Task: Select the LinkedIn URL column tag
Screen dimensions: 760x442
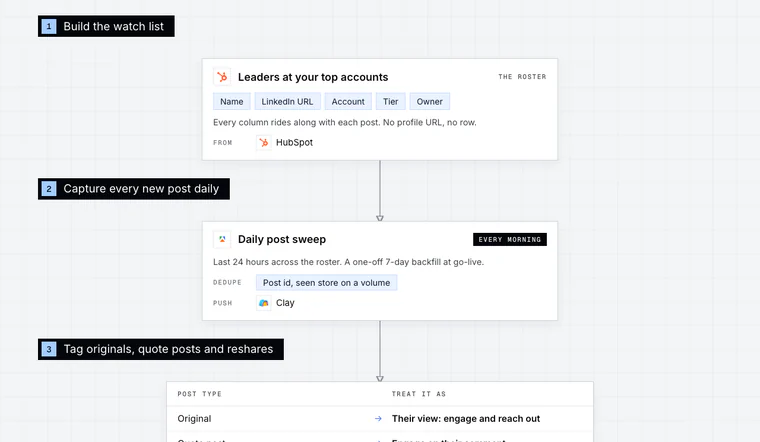Action: 287,101
